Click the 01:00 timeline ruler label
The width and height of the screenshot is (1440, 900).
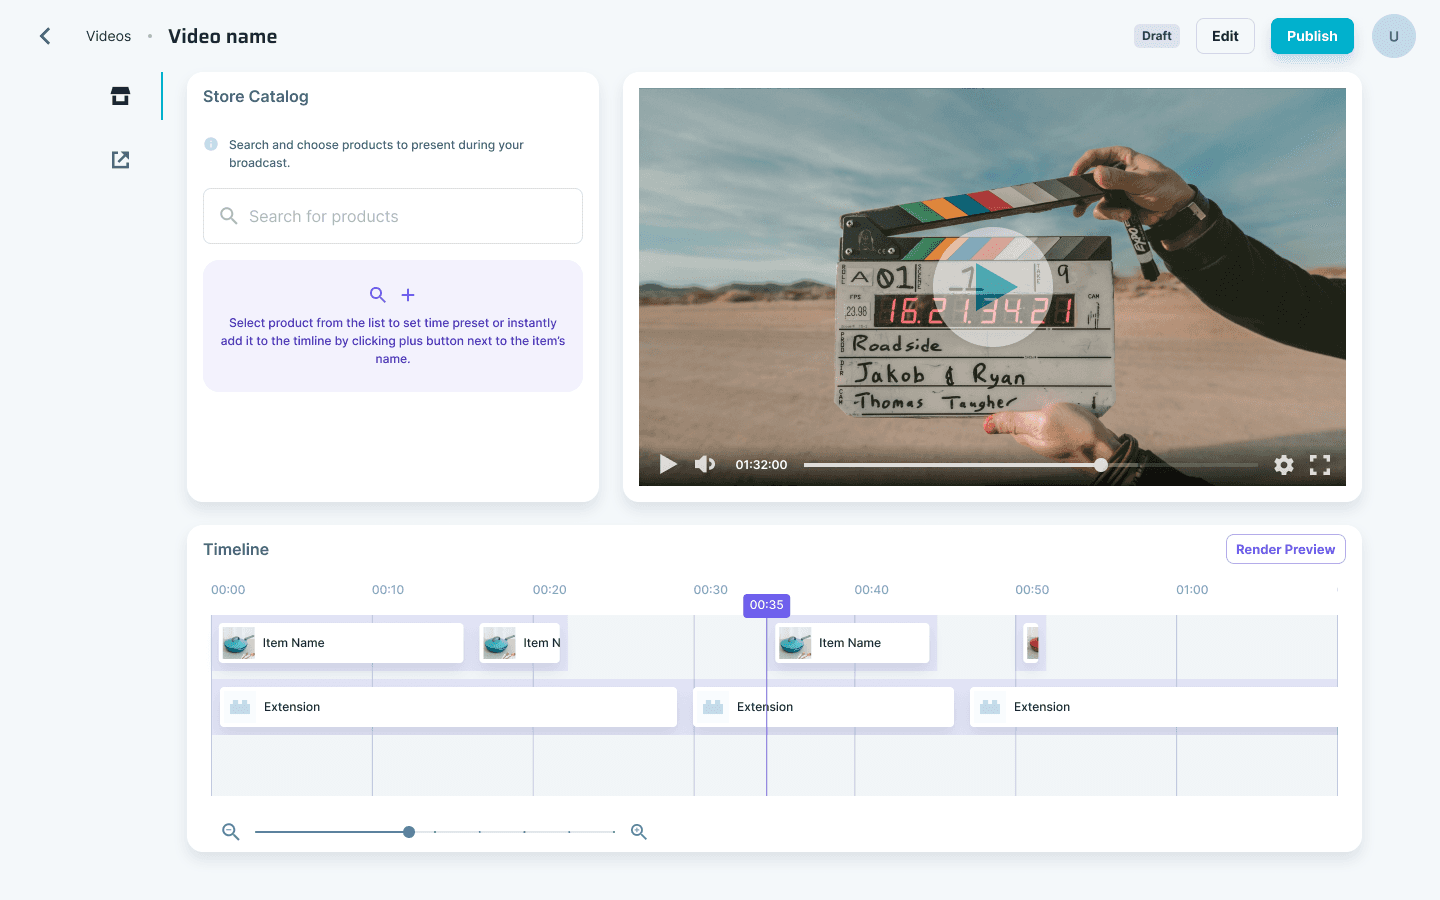[1192, 590]
